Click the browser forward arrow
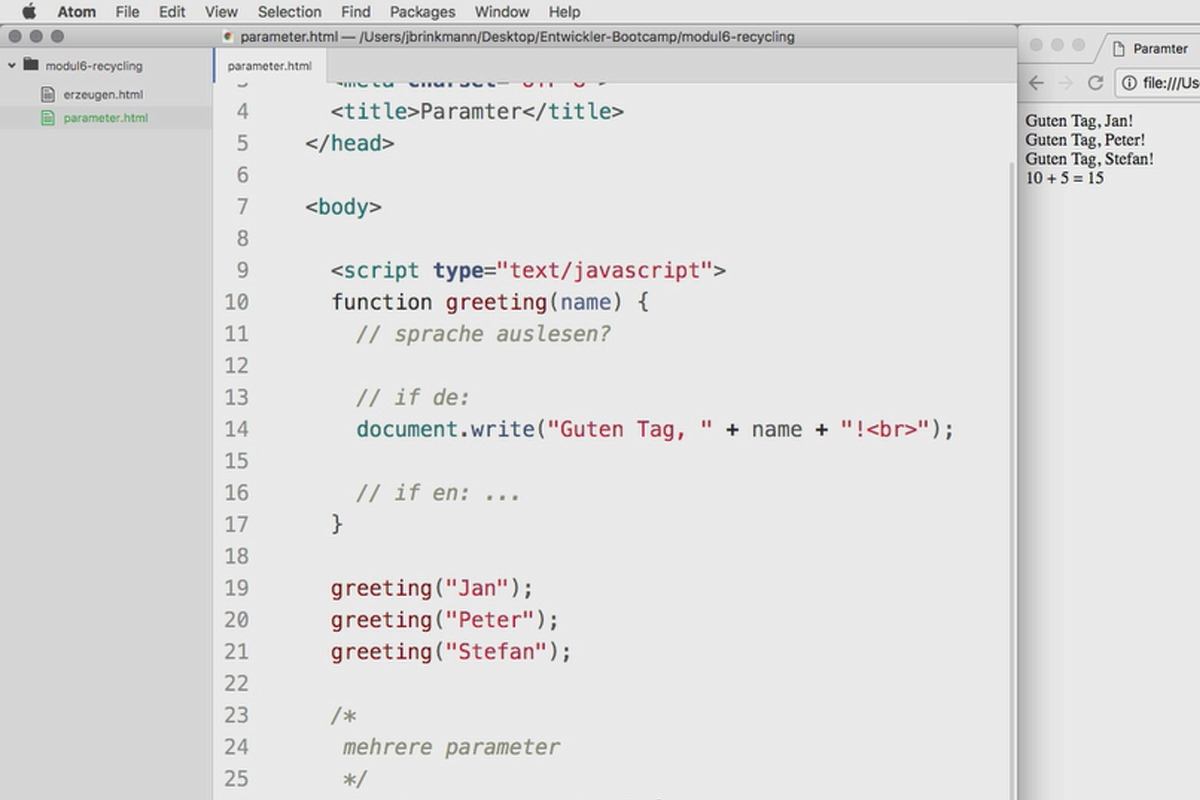1200x800 pixels. pyautogui.click(x=1065, y=83)
